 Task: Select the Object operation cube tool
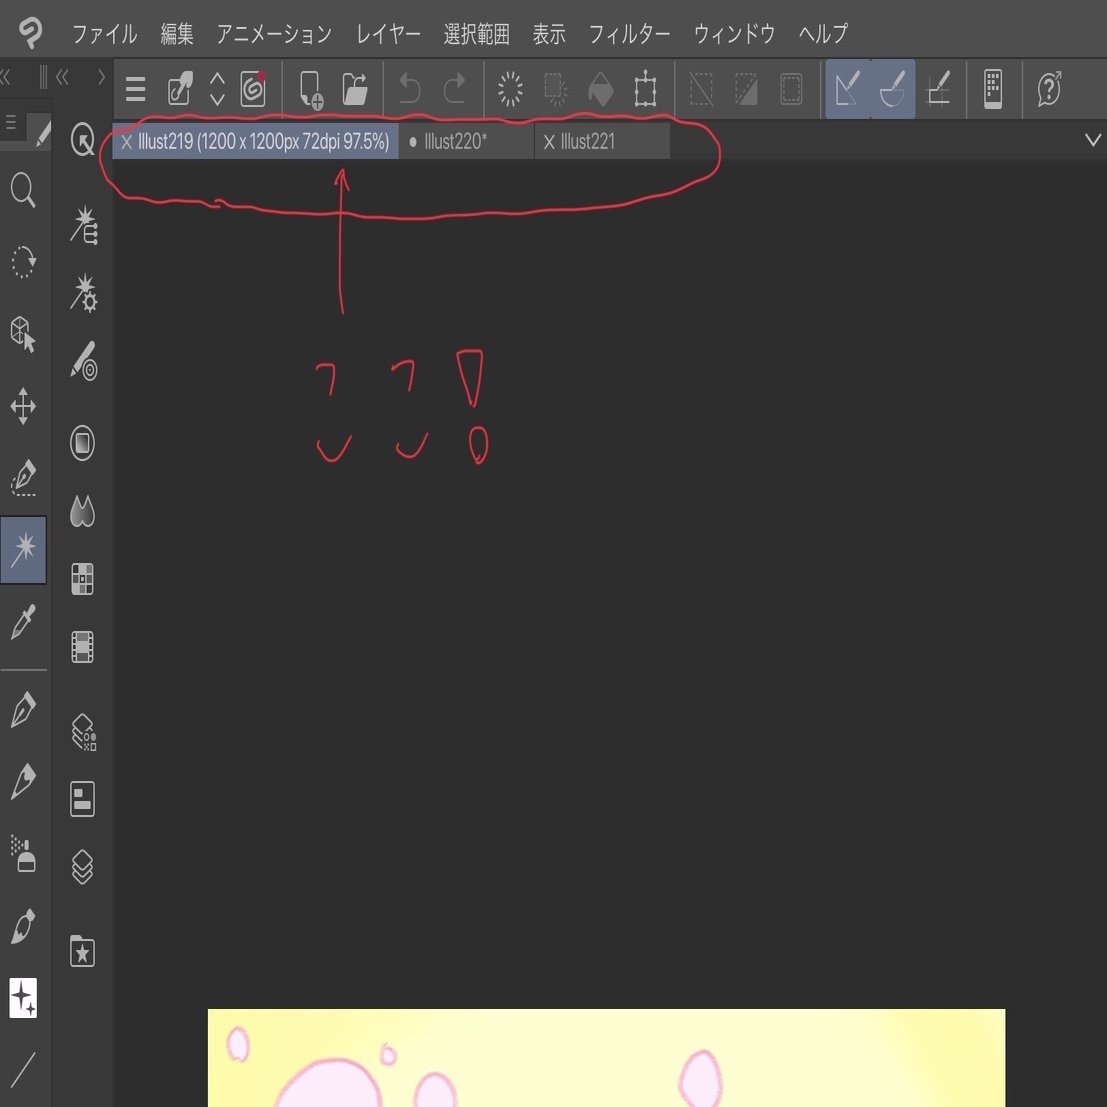(x=23, y=333)
